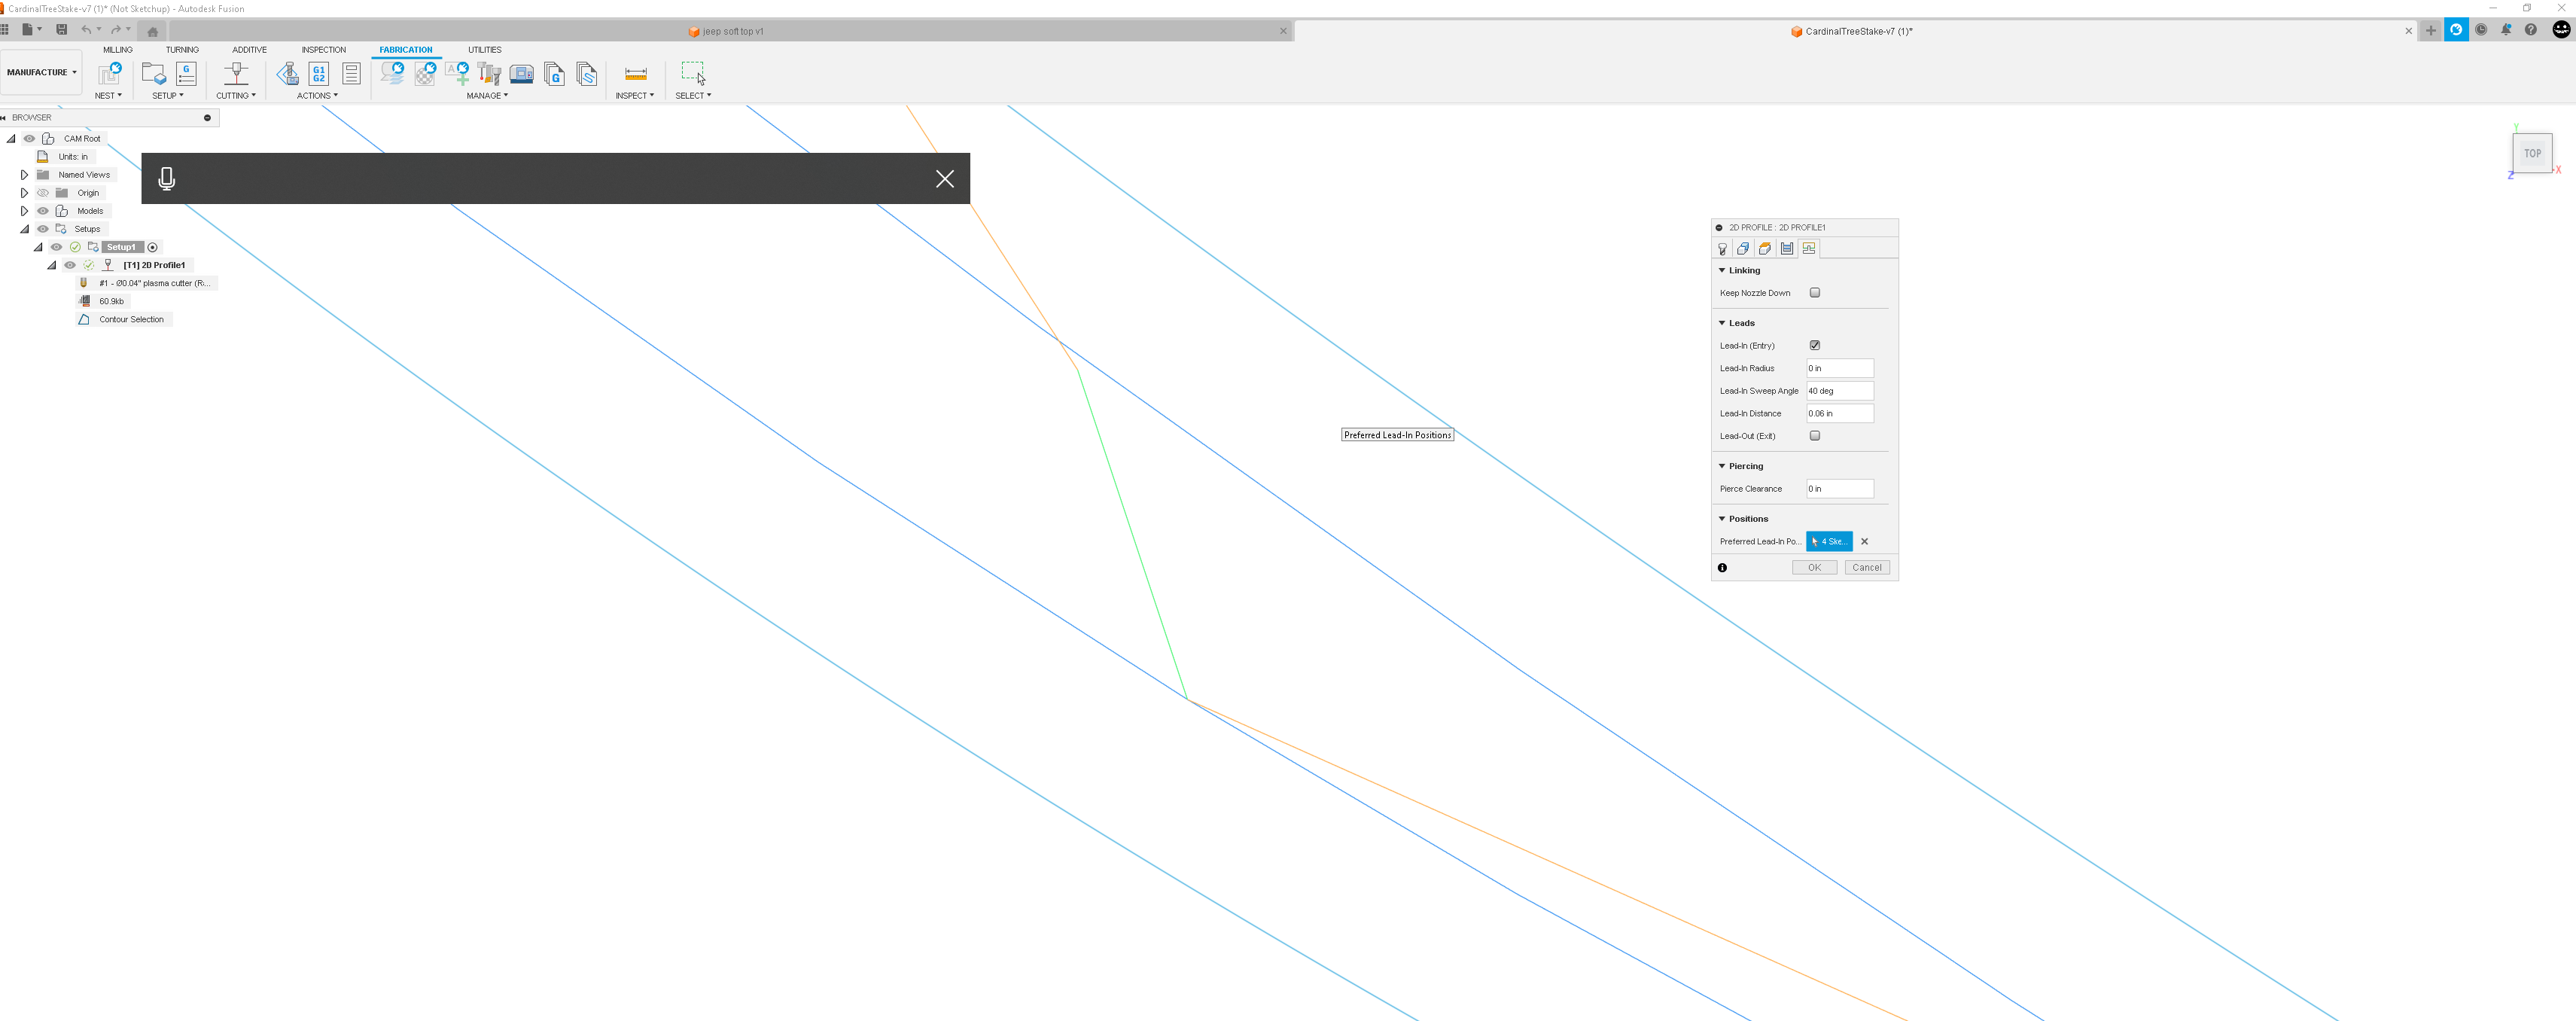Open the Tool Library icon
The width and height of the screenshot is (2576, 1021).
[489, 74]
